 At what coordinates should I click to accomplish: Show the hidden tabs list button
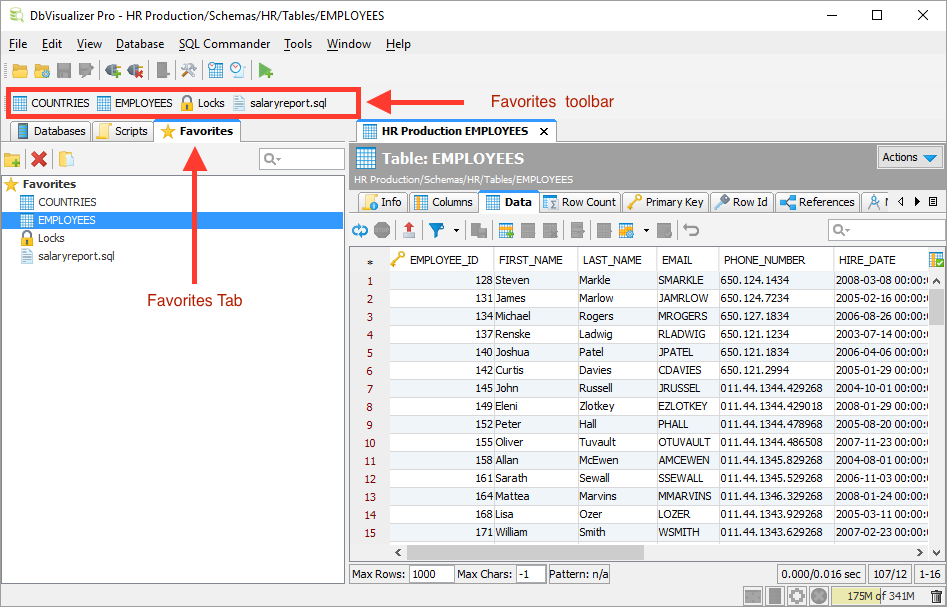click(x=933, y=202)
